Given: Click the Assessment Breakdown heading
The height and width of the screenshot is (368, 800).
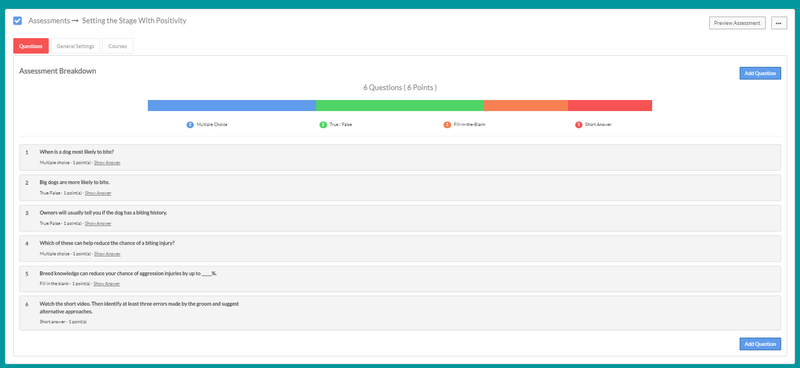Looking at the screenshot, I should [x=58, y=71].
